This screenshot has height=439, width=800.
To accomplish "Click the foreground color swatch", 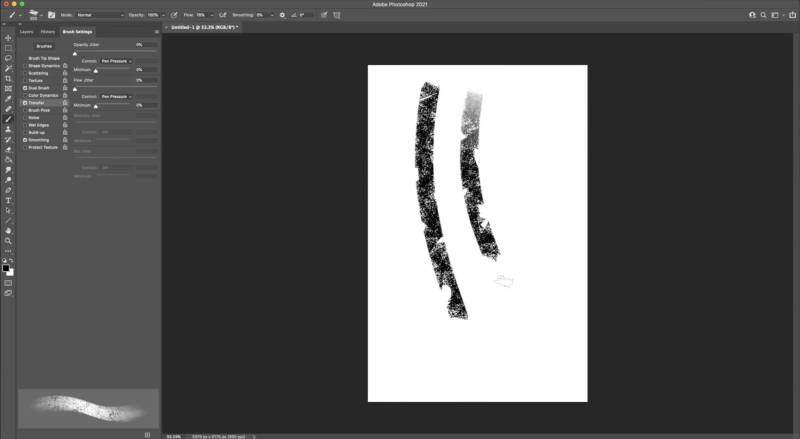I will tap(6, 267).
